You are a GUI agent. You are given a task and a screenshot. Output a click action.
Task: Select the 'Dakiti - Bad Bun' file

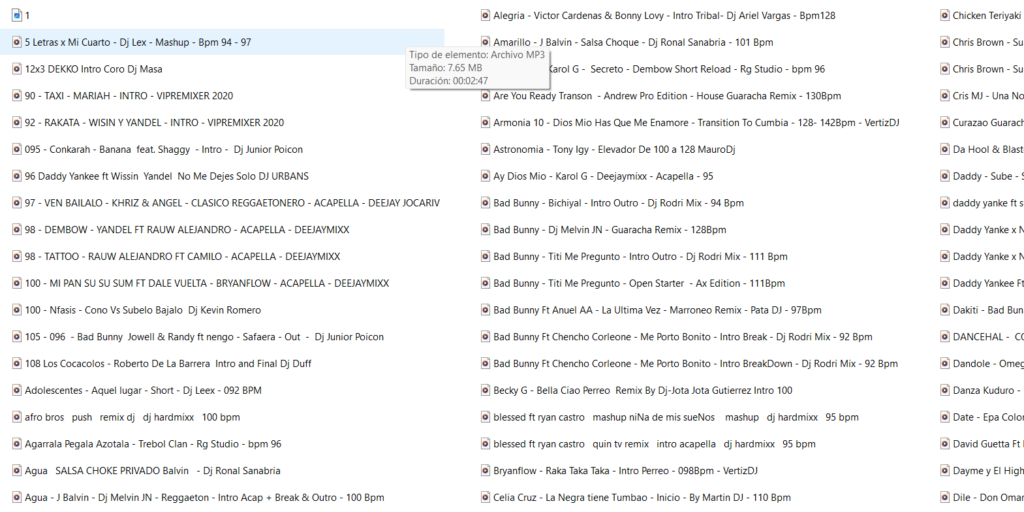[988, 310]
